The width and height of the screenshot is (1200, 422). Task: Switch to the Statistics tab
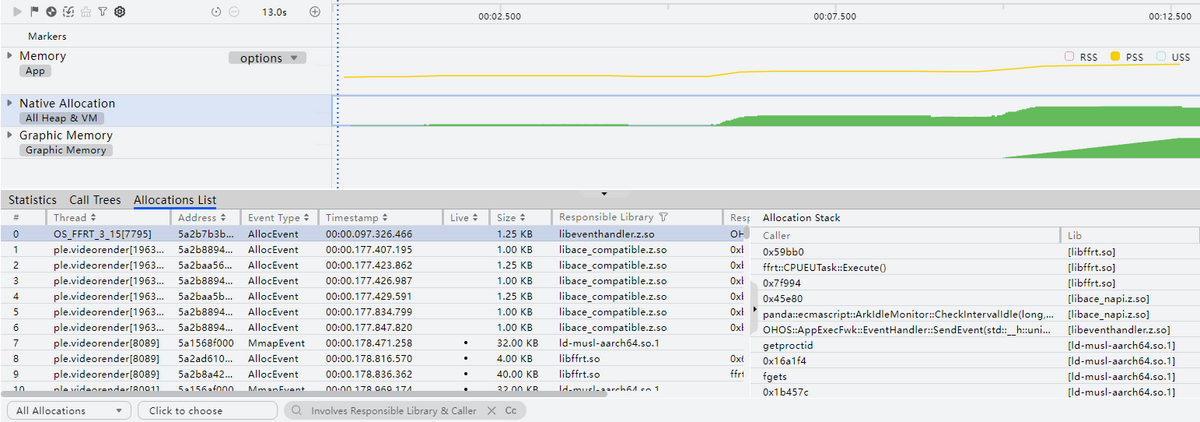(x=32, y=200)
